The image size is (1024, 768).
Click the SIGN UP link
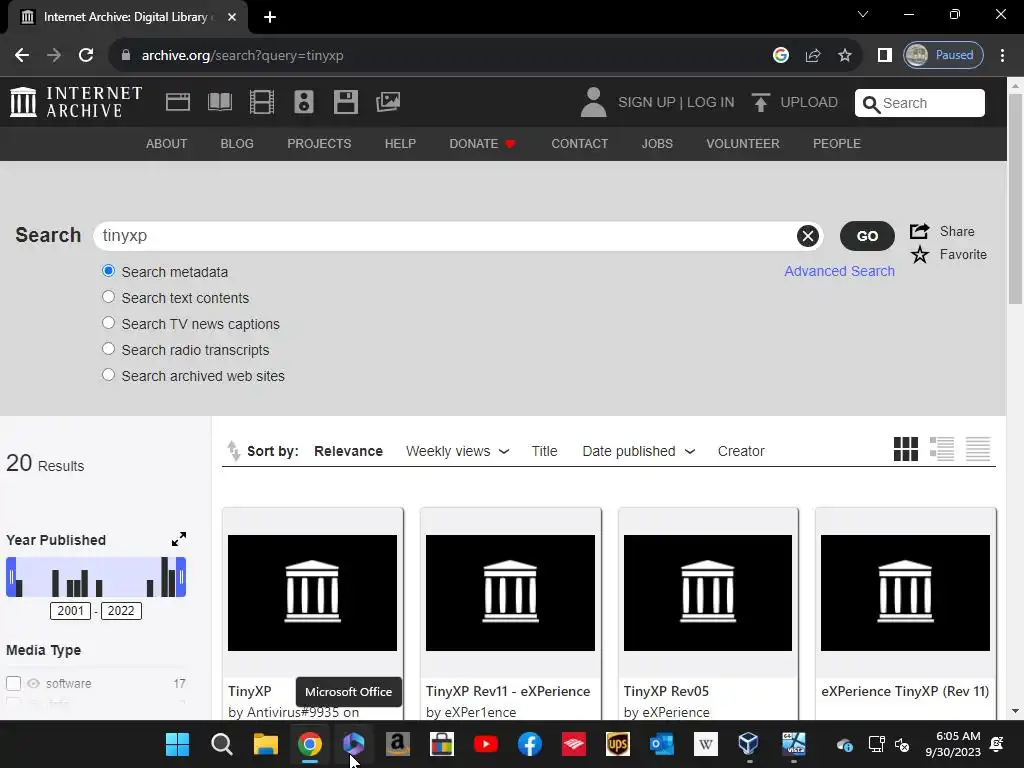coord(647,103)
